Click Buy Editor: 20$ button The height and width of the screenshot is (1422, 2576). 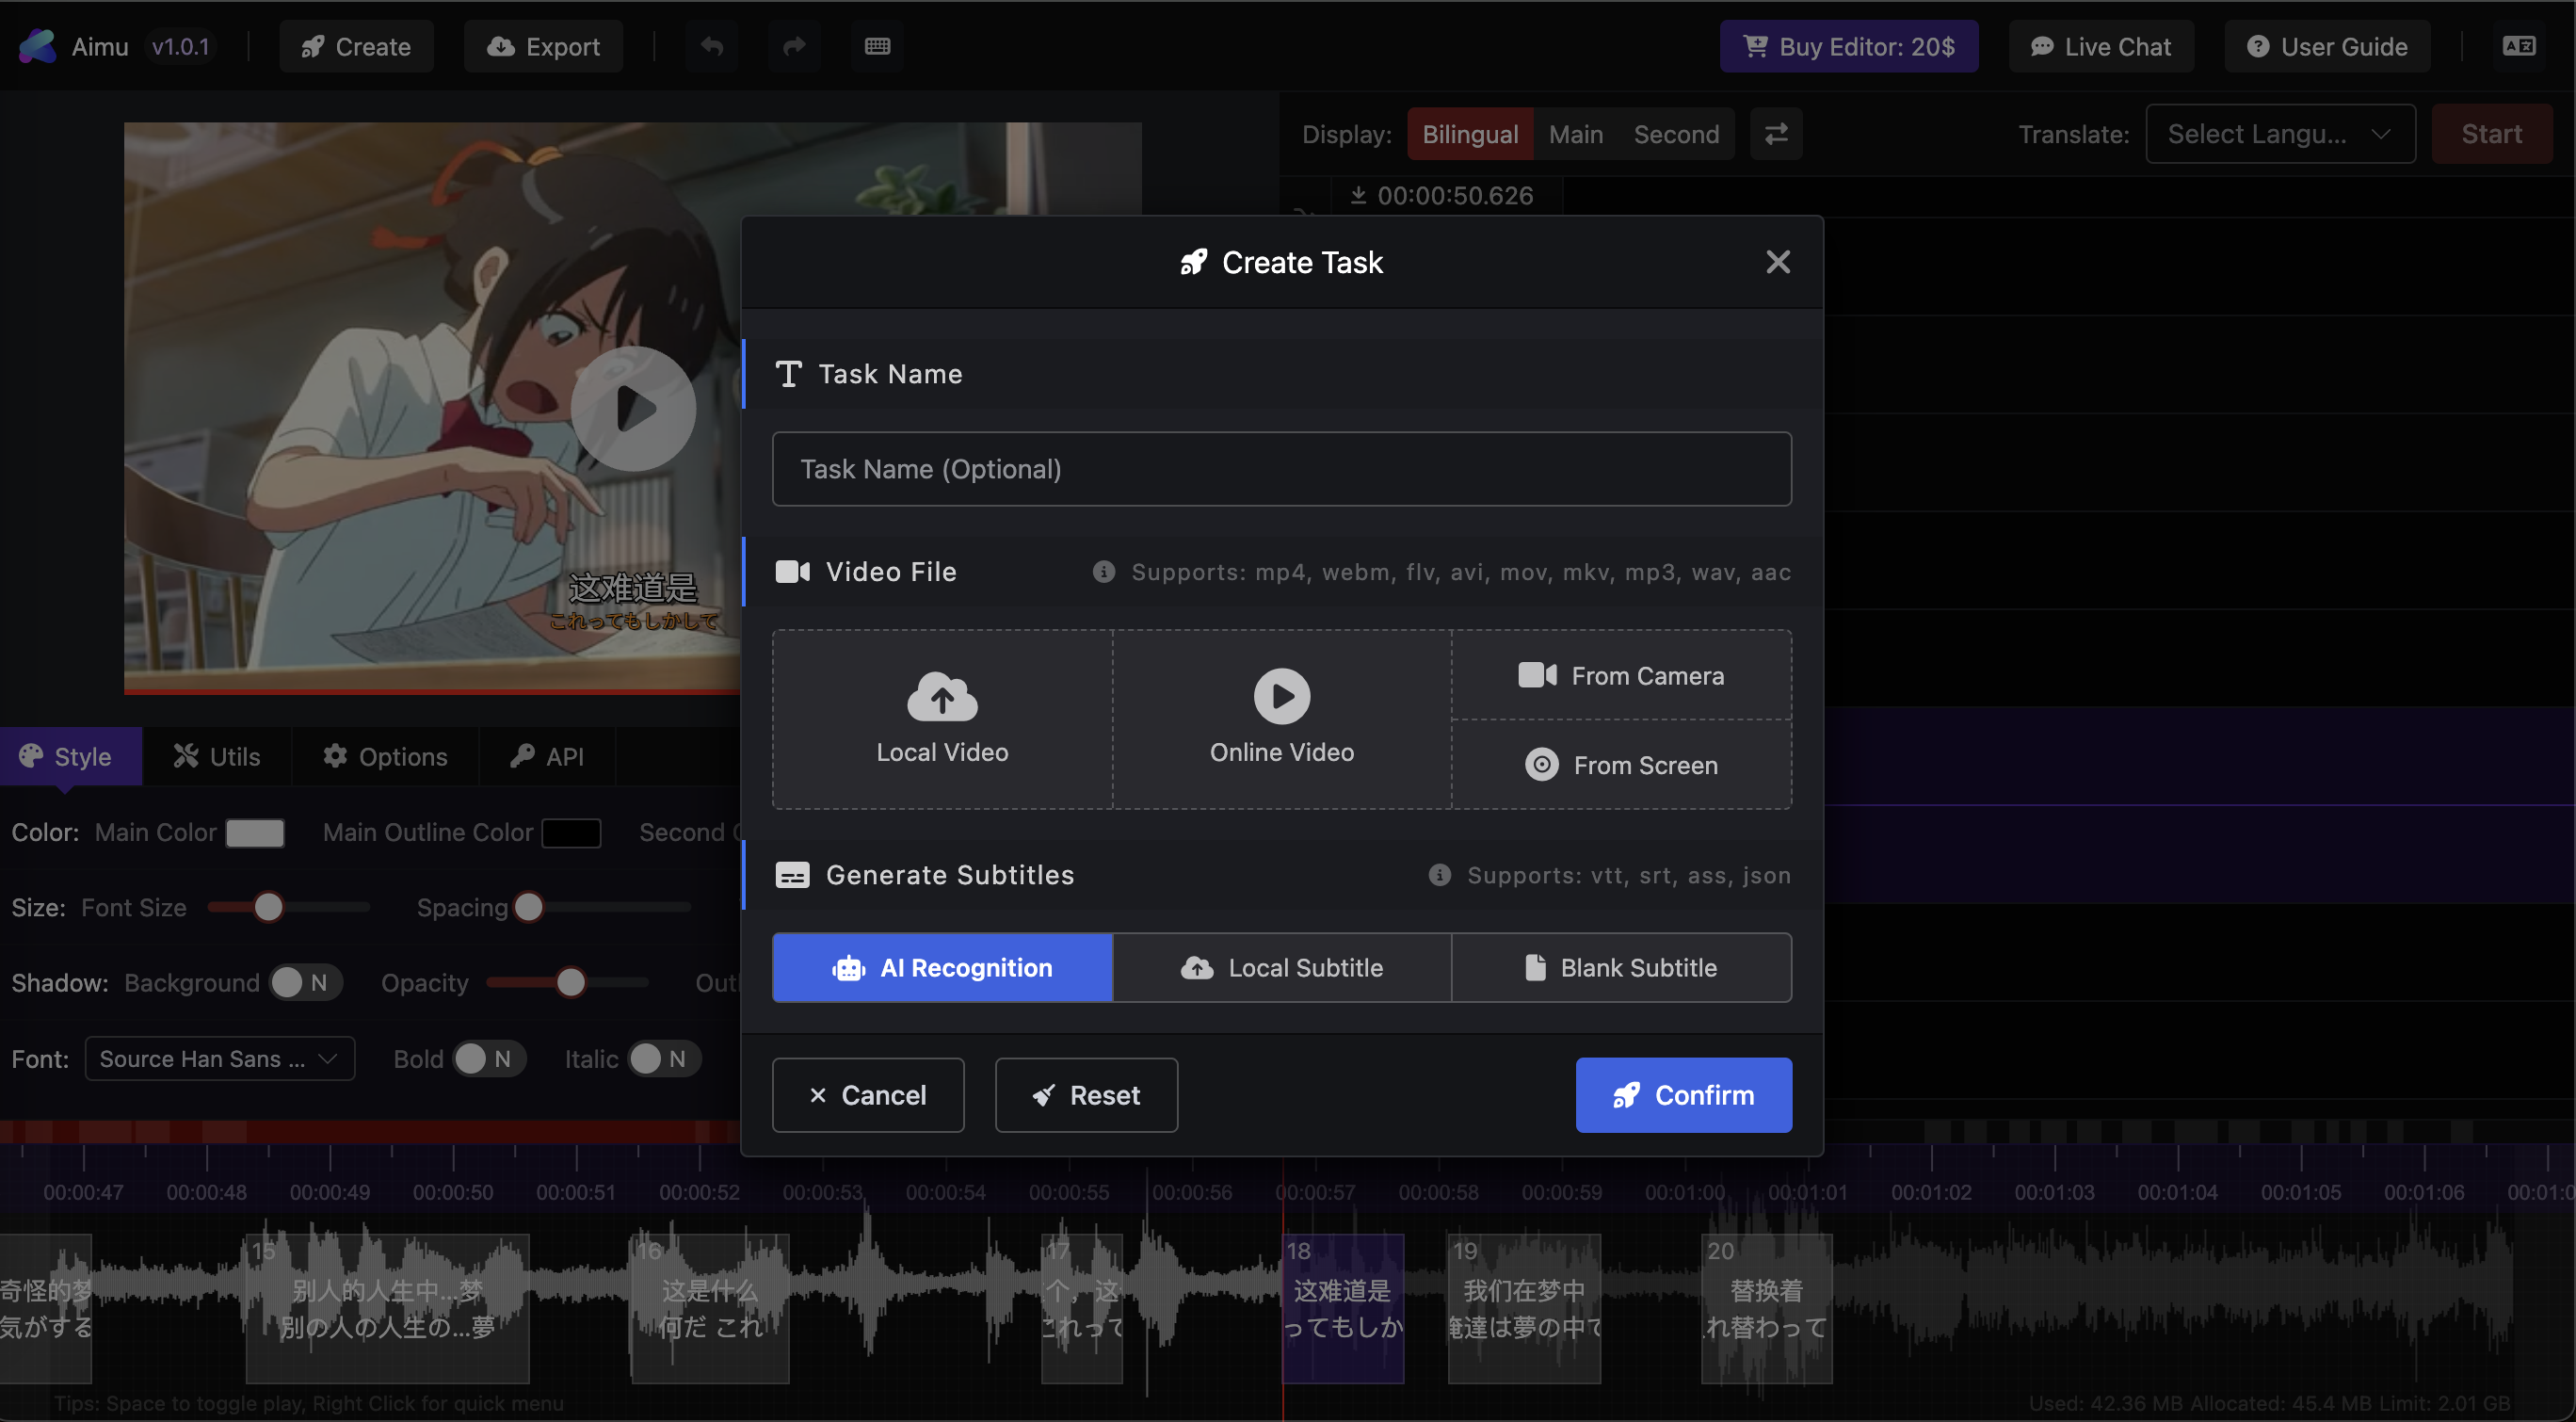1848,46
